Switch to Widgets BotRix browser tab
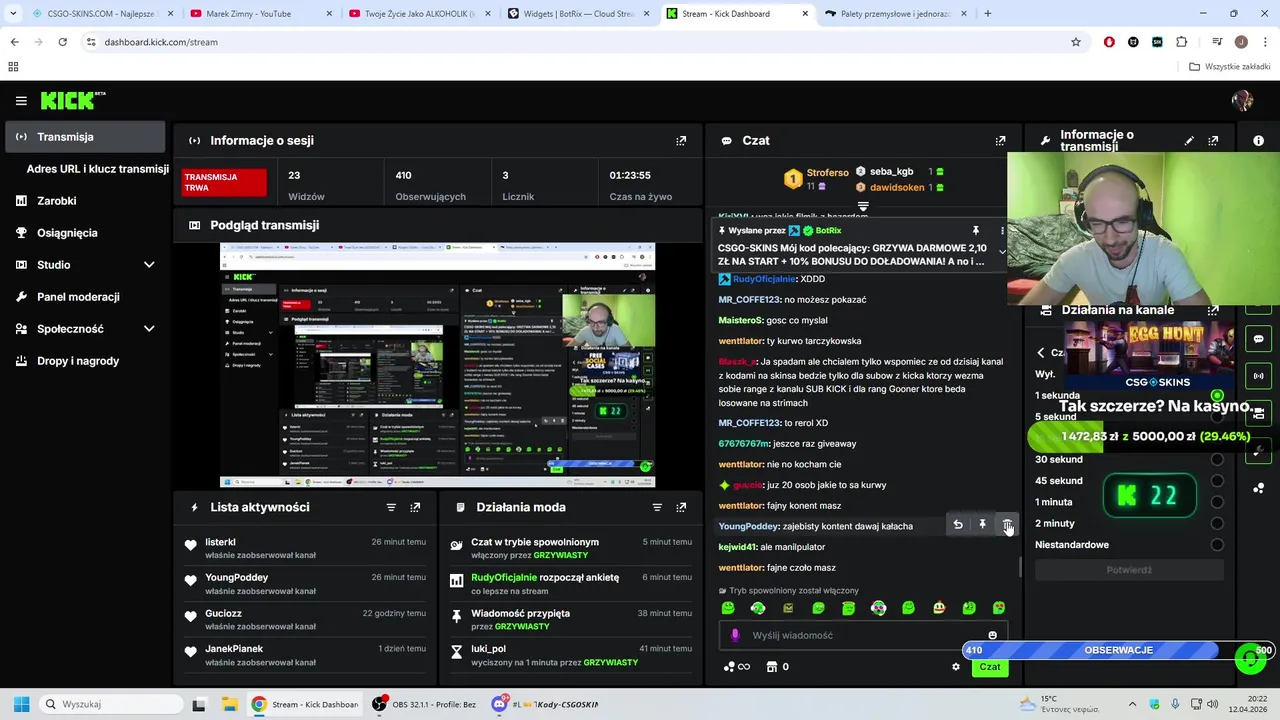Viewport: 1280px width, 720px height. point(578,14)
